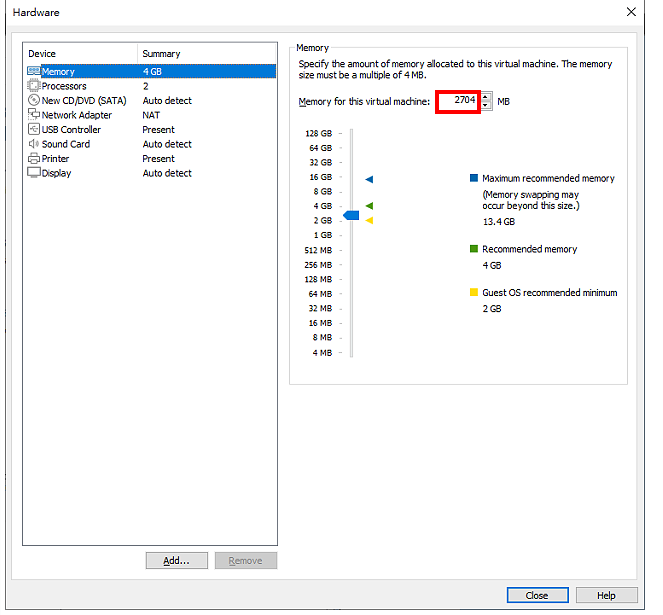The image size is (663, 615).
Task: Increase memory with spinner up arrow
Action: coord(486,97)
